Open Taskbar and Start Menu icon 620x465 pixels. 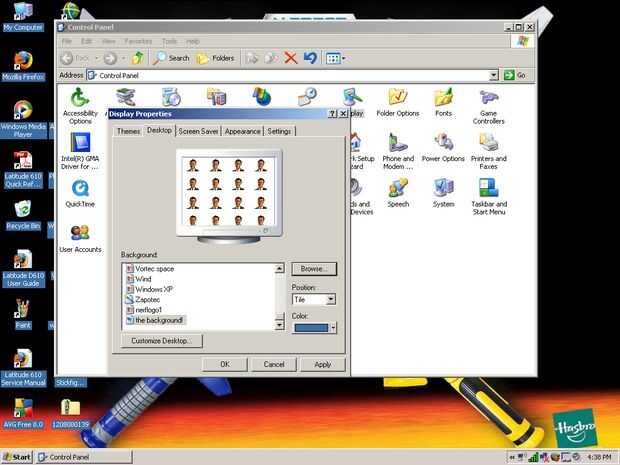(489, 197)
